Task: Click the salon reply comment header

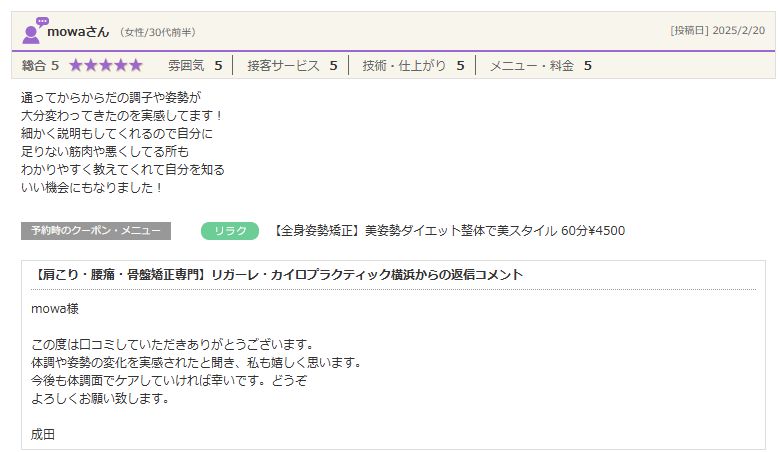Action: [x=278, y=275]
